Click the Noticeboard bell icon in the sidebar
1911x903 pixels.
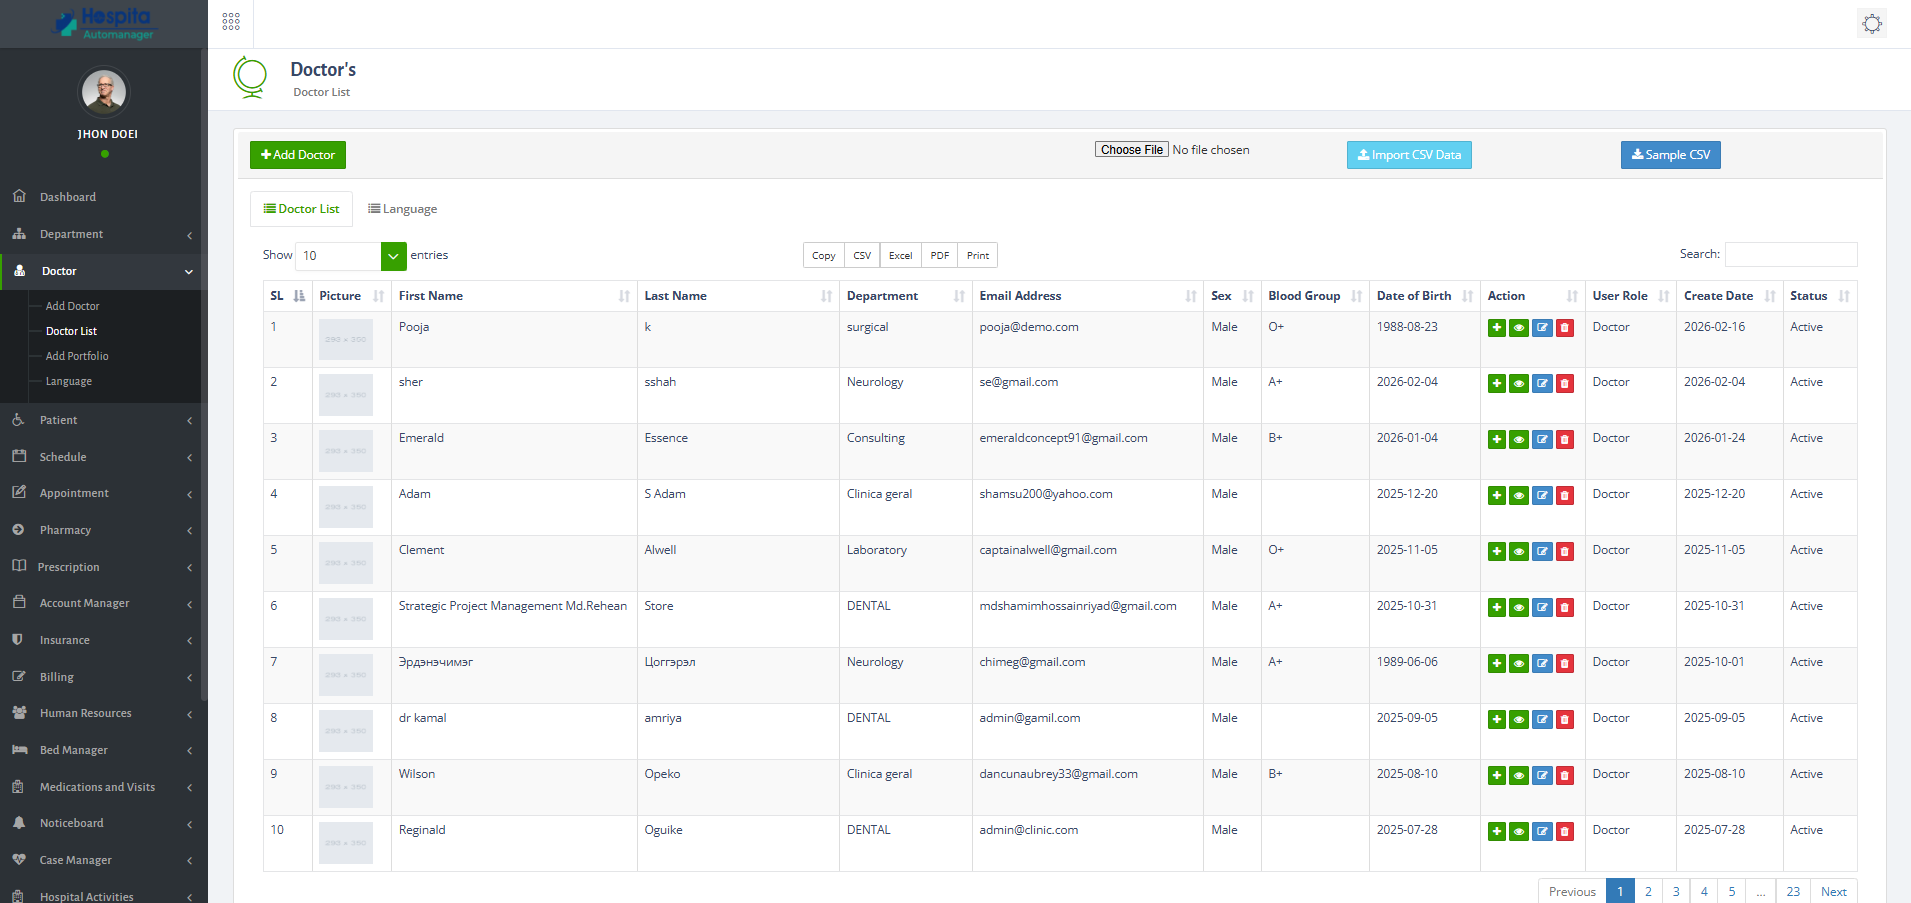coord(20,823)
